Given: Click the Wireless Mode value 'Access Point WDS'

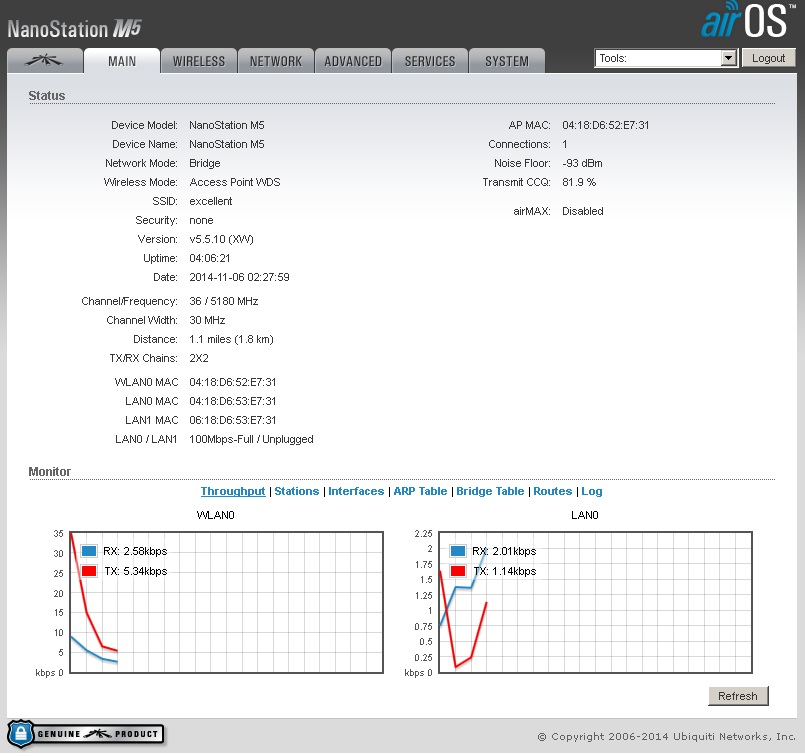Looking at the screenshot, I should point(235,182).
